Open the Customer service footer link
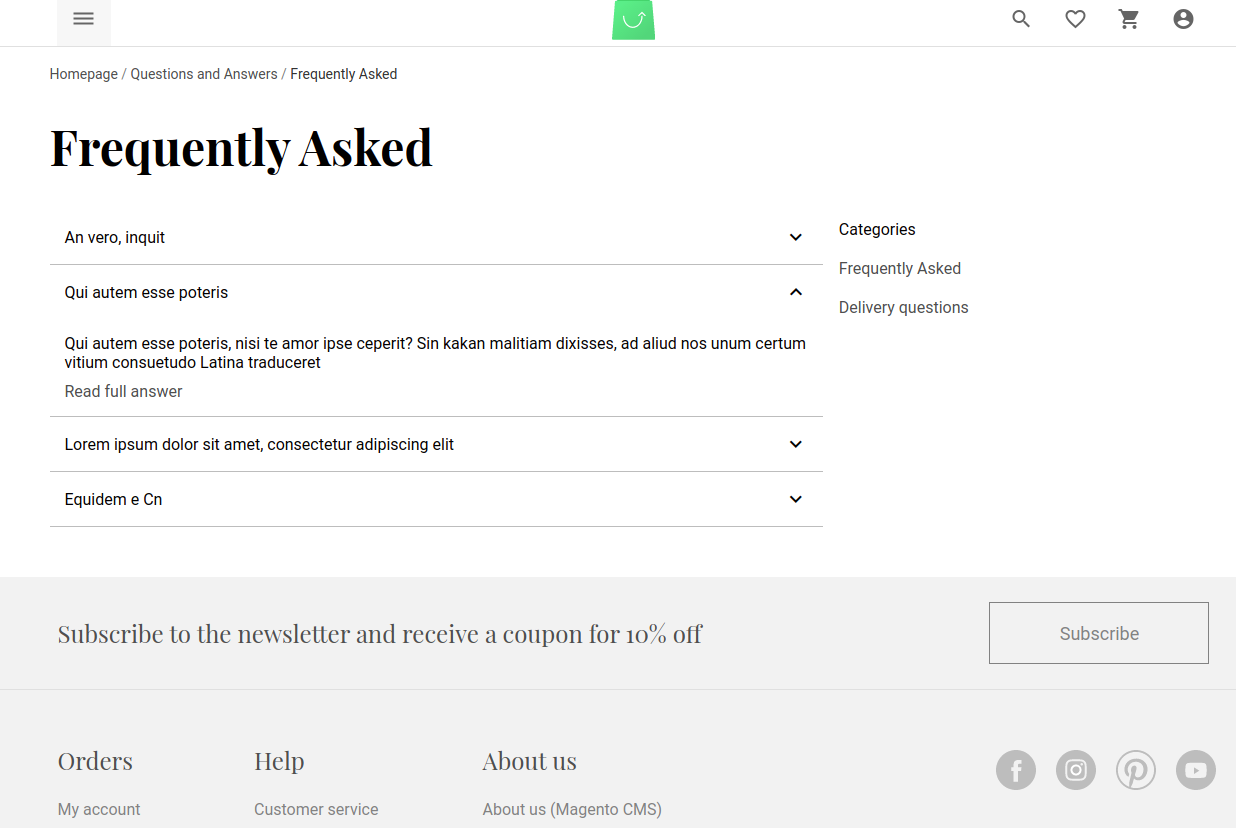1236x828 pixels. 316,809
